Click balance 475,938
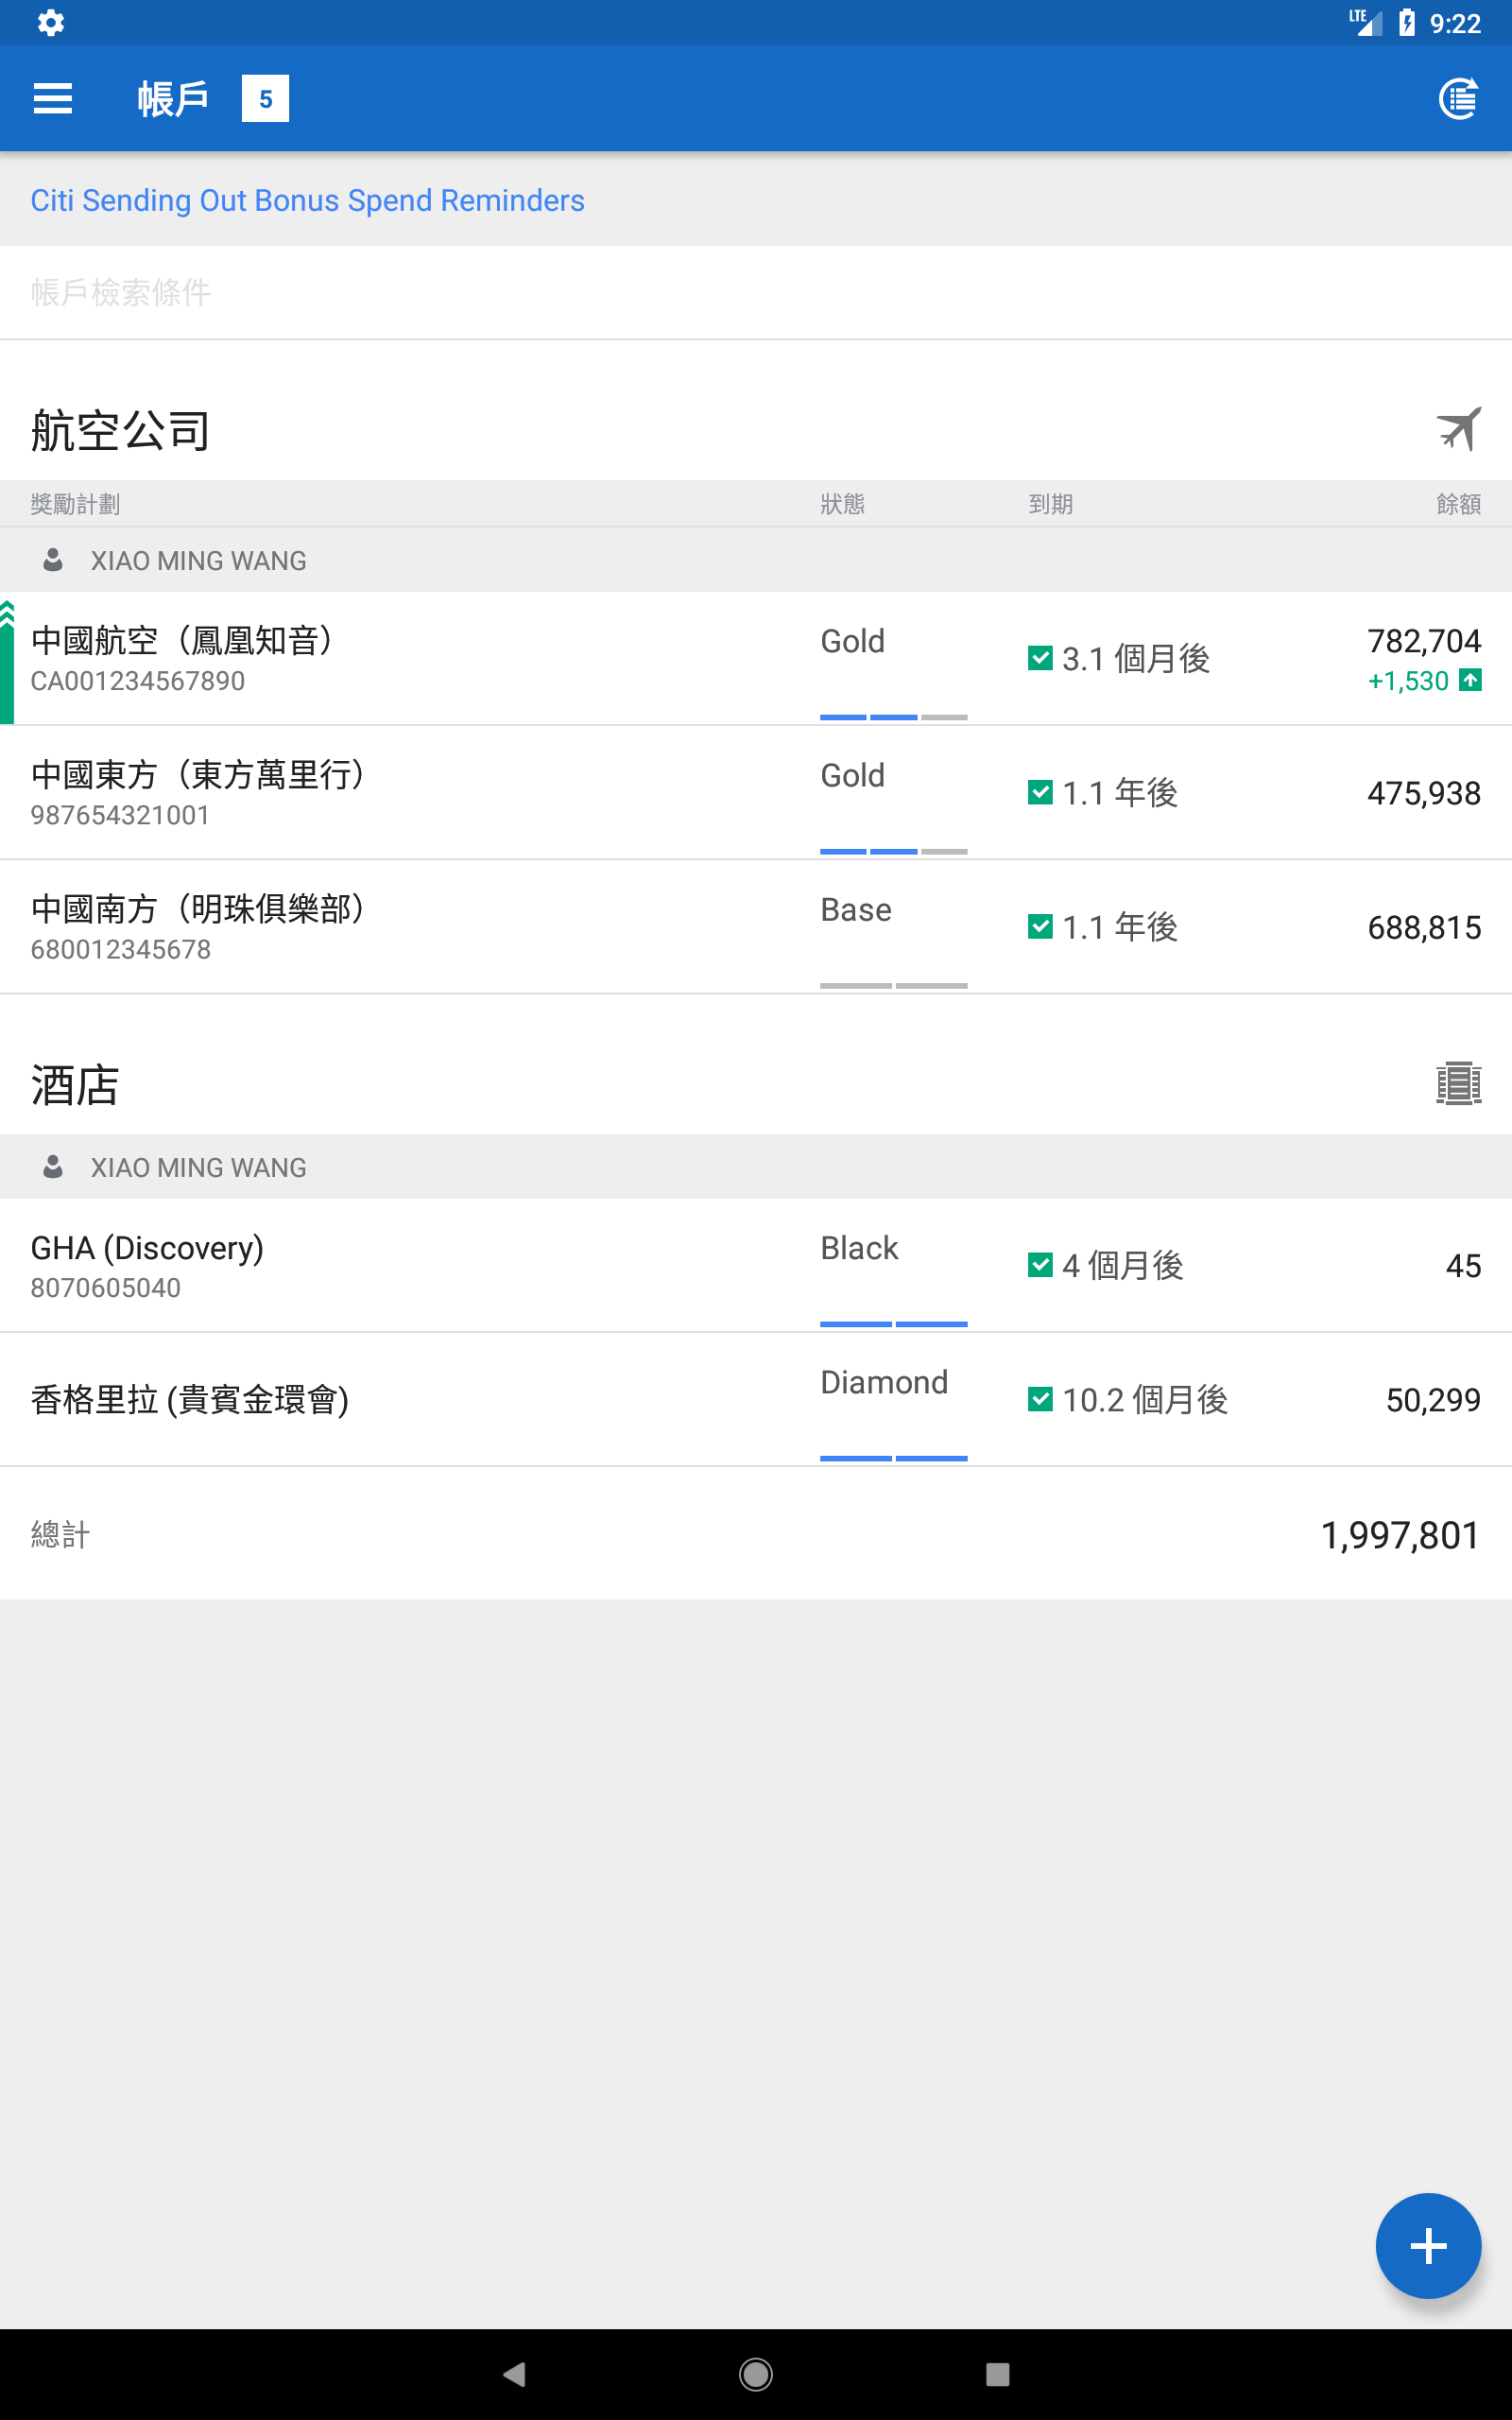This screenshot has height=2420, width=1512. tap(1424, 792)
